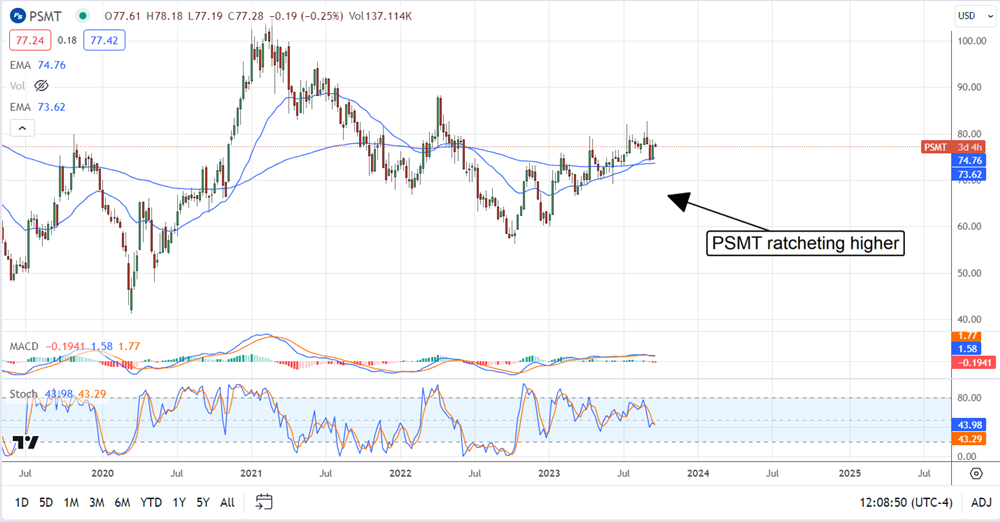Image resolution: width=1000 pixels, height=522 pixels.
Task: Click the 100.00 price axis label
Action: [x=972, y=41]
